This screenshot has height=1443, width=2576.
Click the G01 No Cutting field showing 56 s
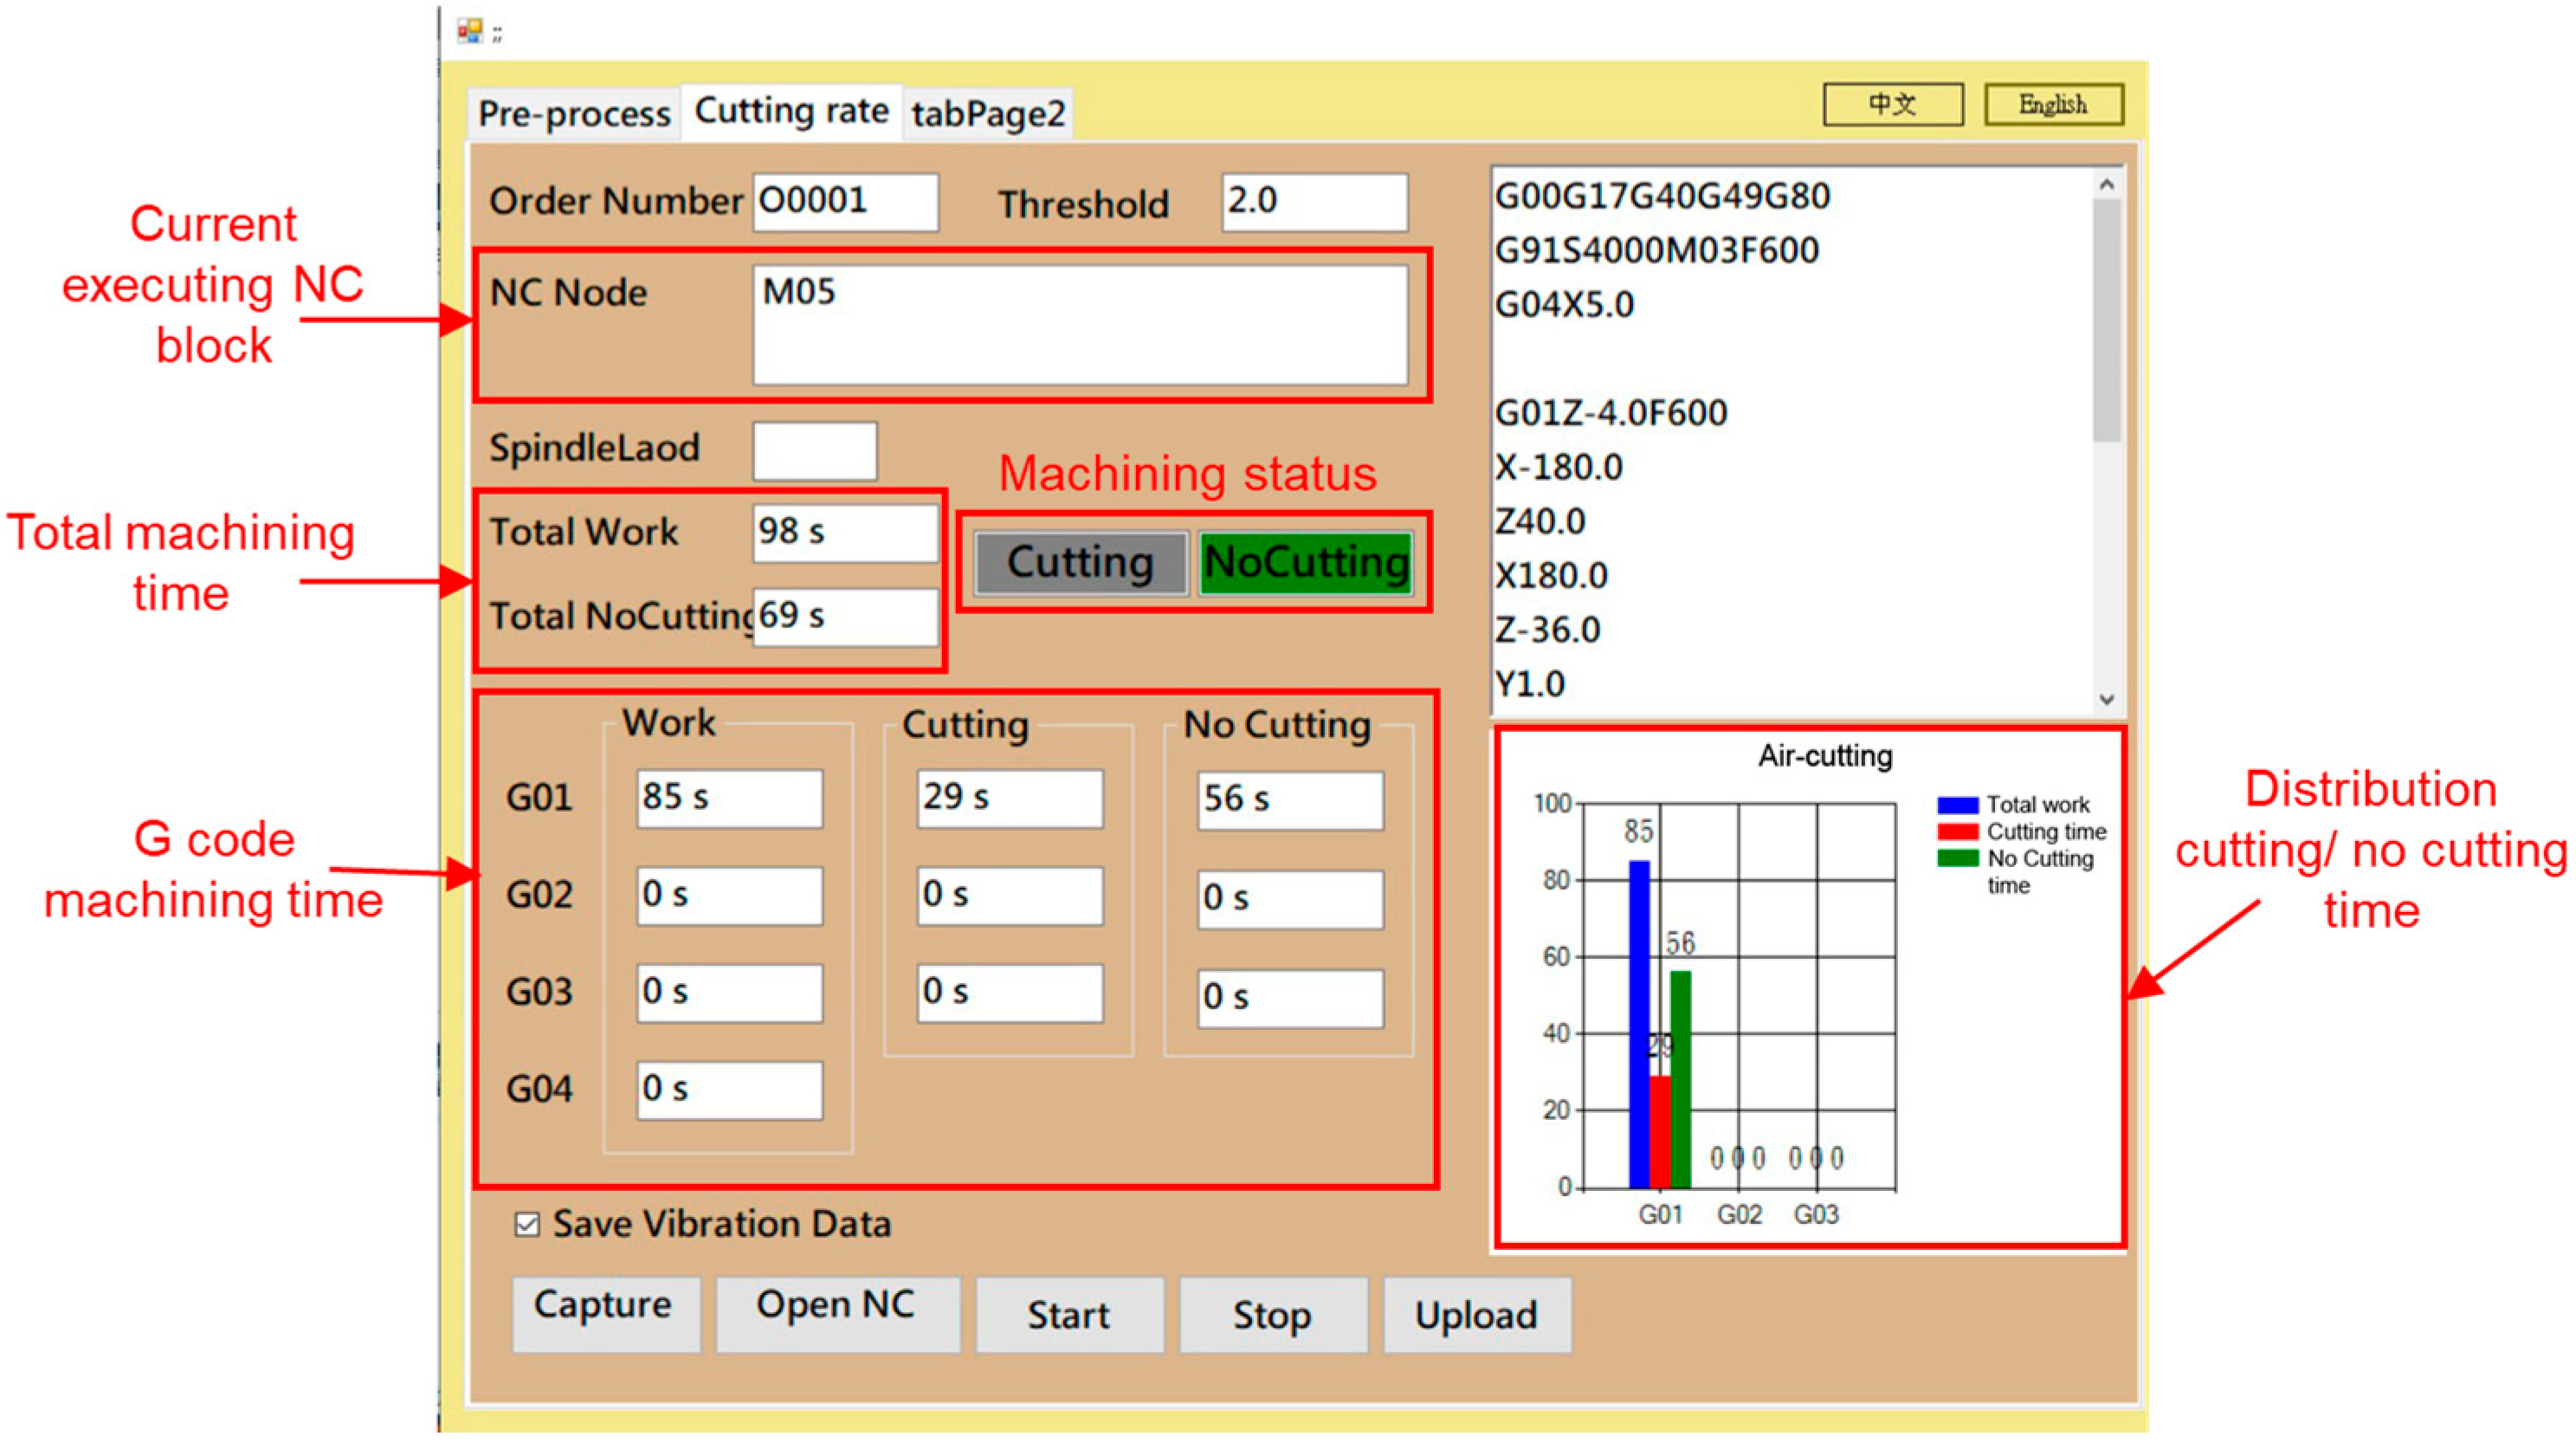1291,800
